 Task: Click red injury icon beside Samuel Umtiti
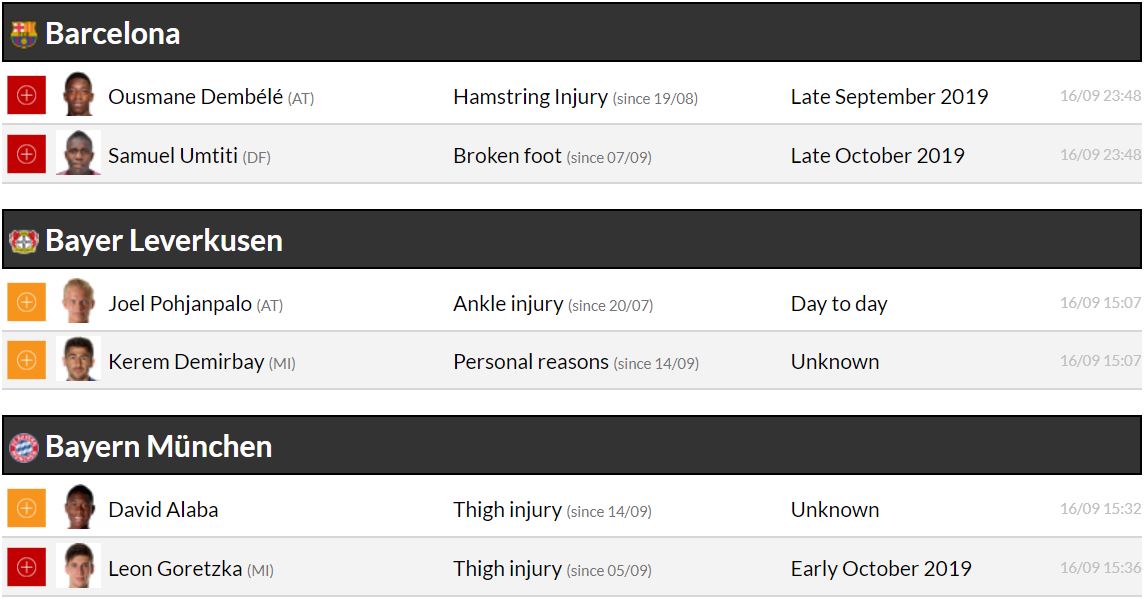(27, 154)
